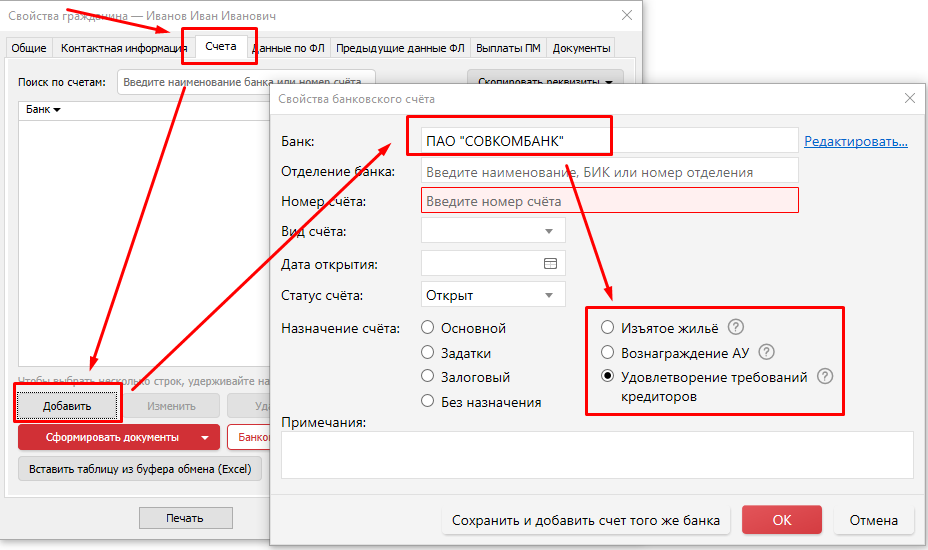Expand the Статус счёта dropdown
The height and width of the screenshot is (550, 928).
pyautogui.click(x=549, y=295)
